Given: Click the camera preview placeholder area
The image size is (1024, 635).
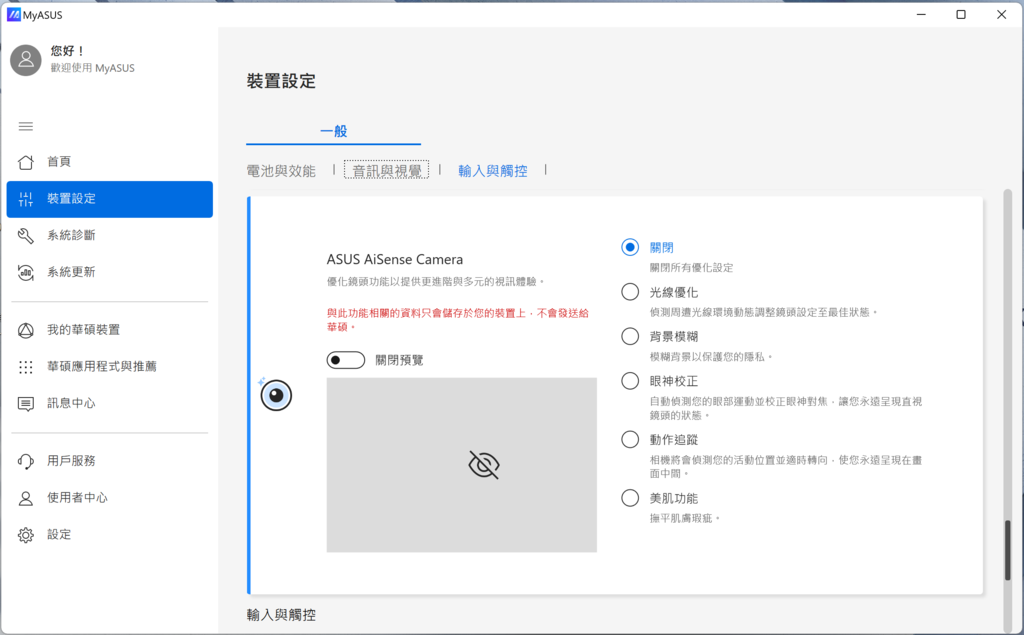Looking at the screenshot, I should point(462,464).
